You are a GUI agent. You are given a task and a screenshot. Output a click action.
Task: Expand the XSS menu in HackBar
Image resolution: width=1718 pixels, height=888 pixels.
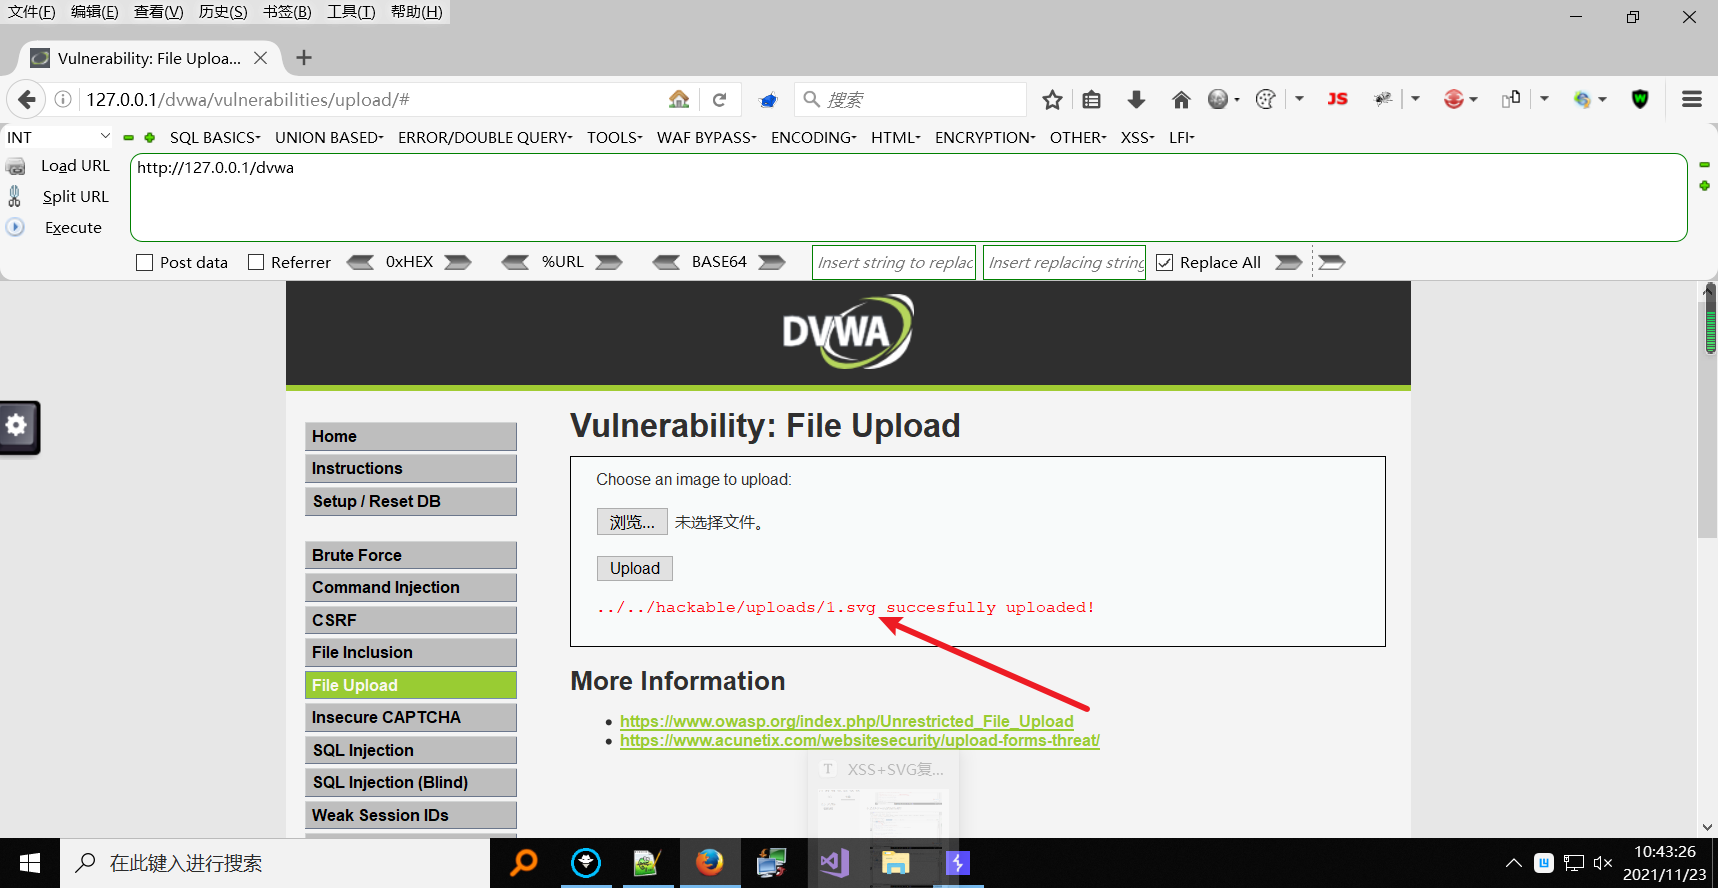click(1138, 137)
